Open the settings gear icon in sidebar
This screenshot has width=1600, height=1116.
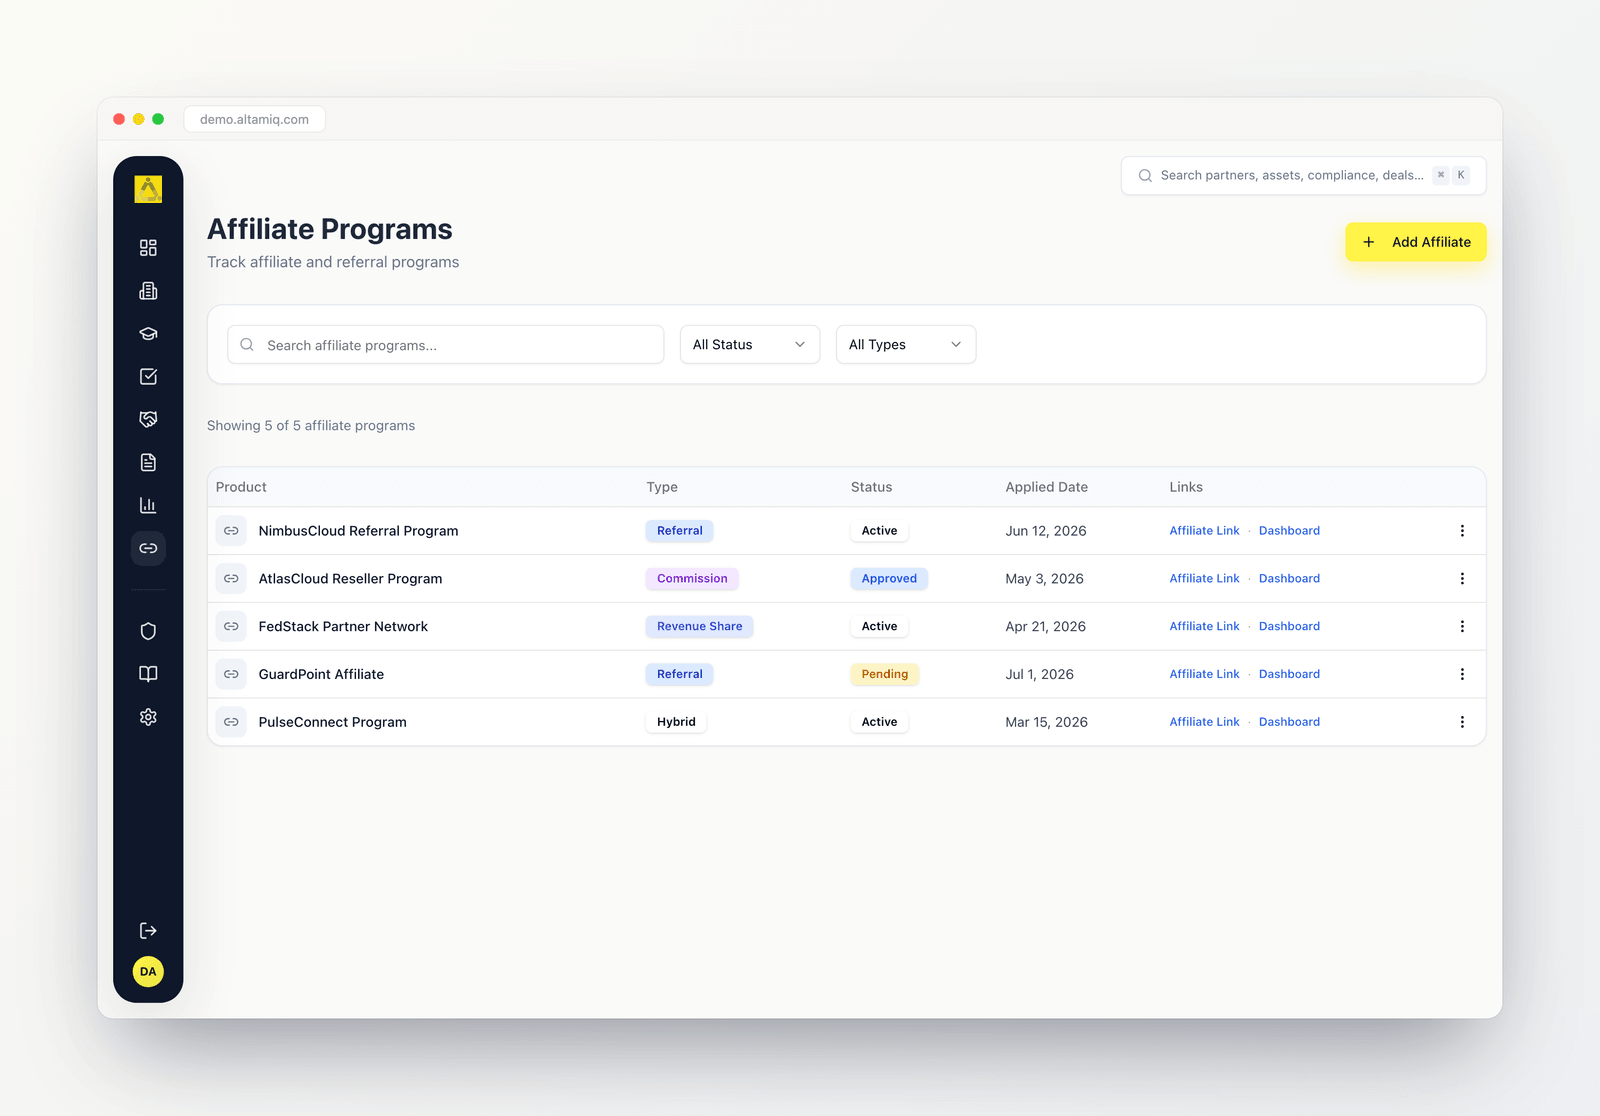(148, 717)
